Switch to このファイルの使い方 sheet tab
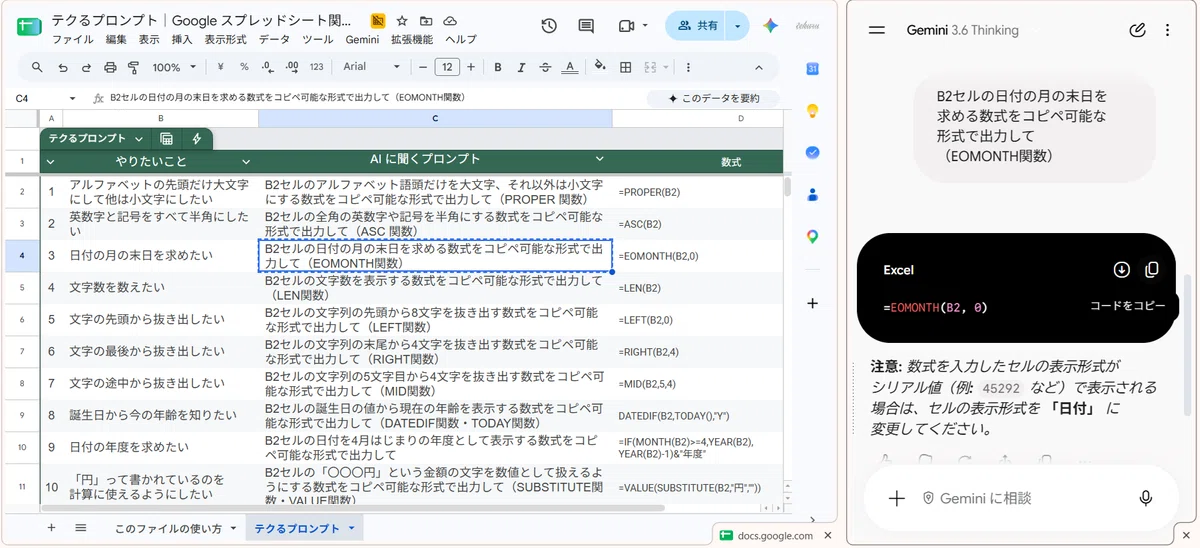 (170, 528)
